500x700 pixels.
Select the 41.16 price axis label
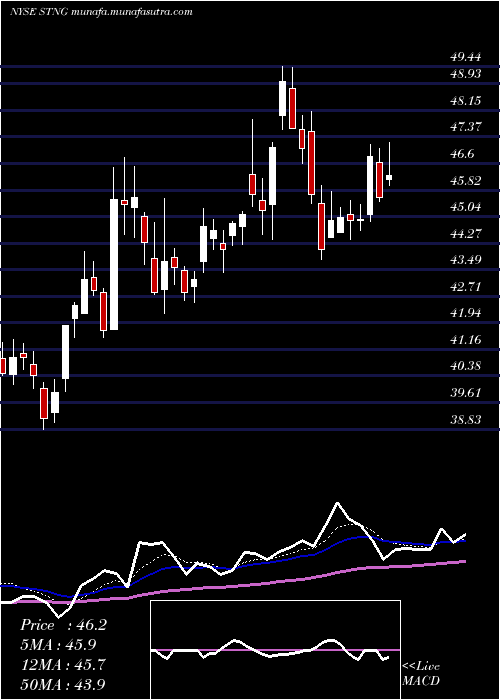(466, 340)
